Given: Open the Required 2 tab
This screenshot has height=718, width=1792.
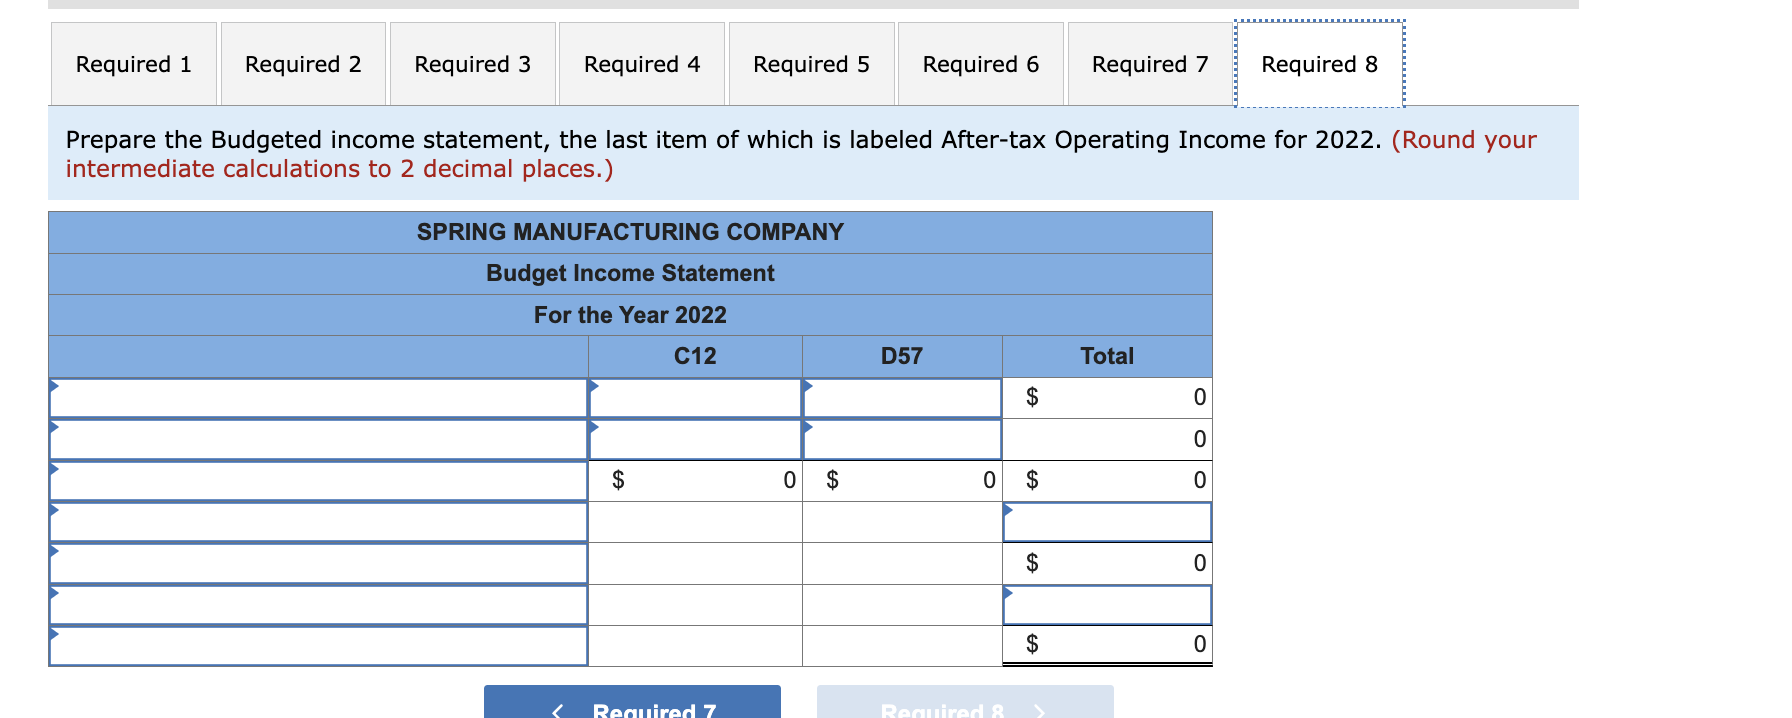Looking at the screenshot, I should tap(302, 63).
